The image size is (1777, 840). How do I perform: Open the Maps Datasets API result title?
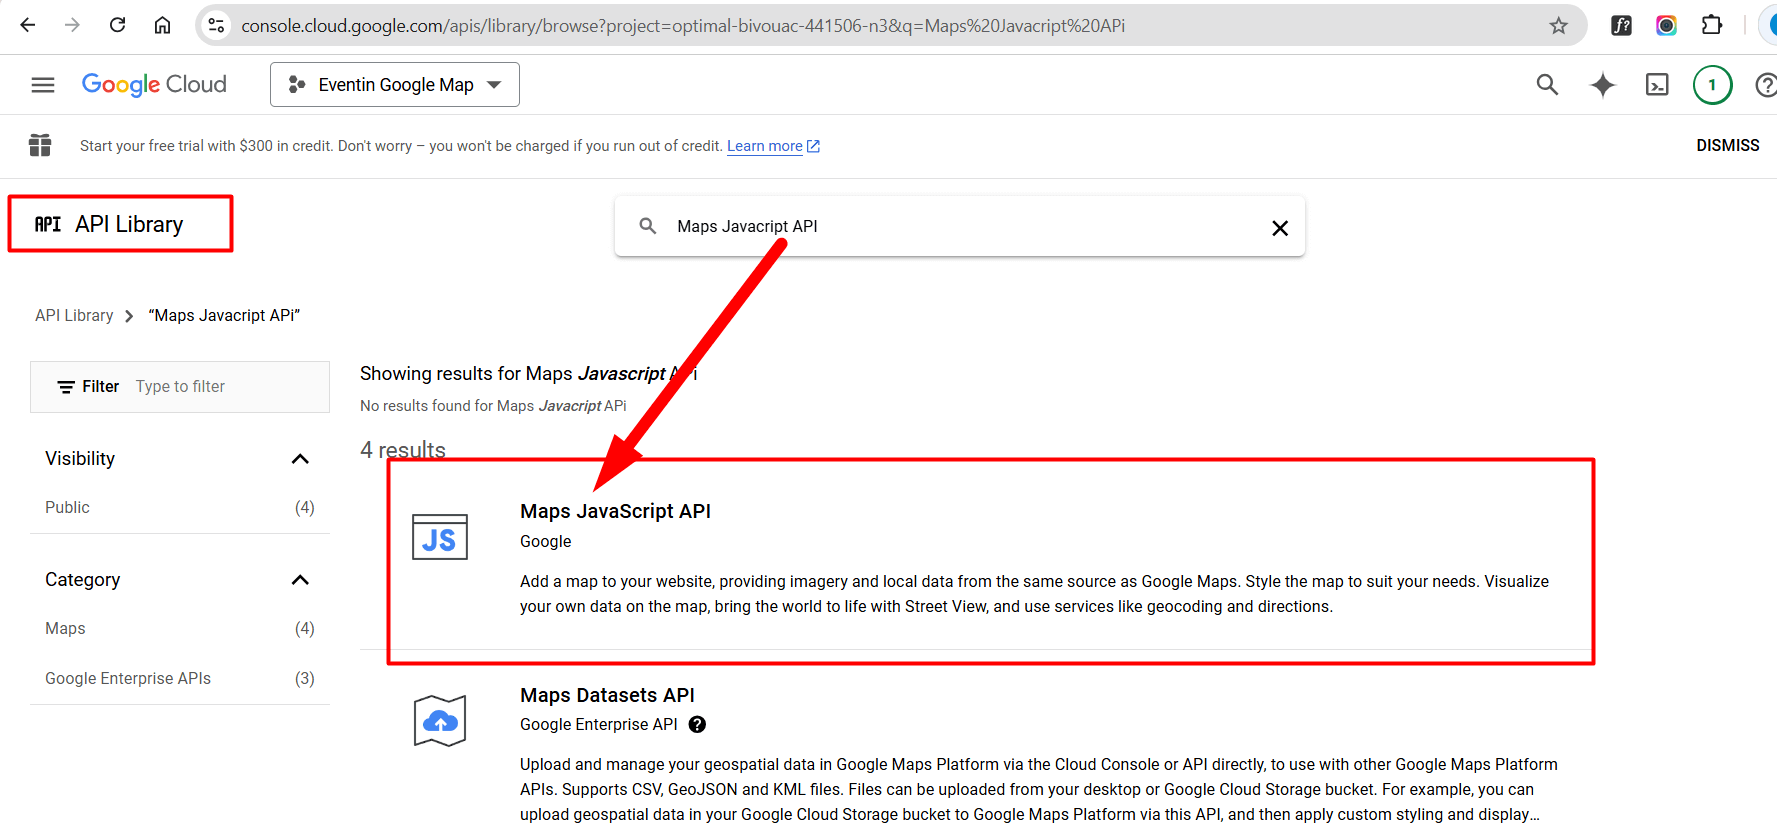(607, 695)
